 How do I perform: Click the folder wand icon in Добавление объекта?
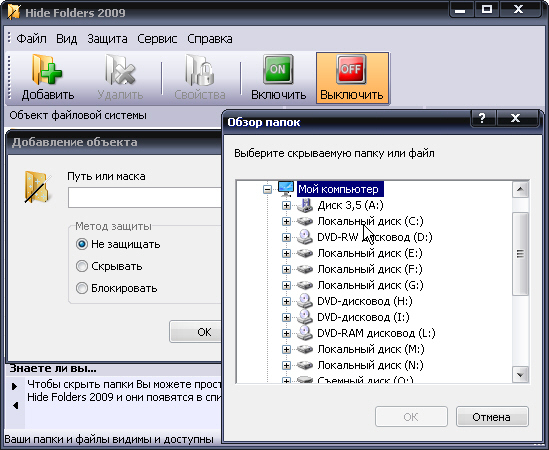[x=37, y=187]
